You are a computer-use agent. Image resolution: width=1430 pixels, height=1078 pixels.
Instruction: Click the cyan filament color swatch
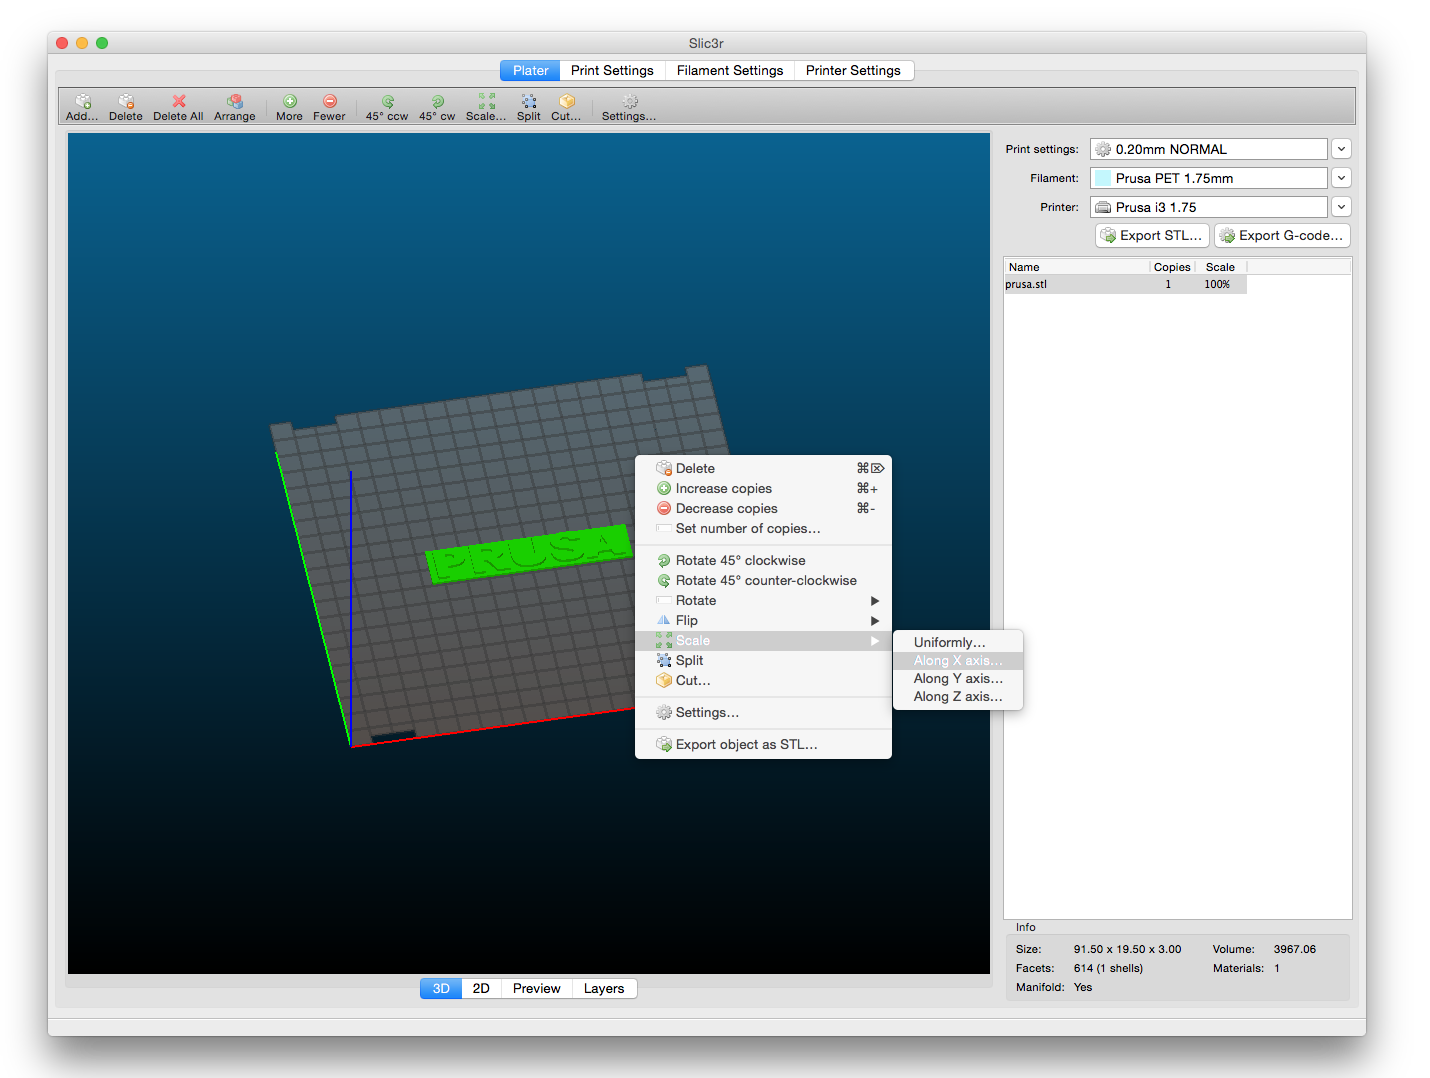(x=1103, y=178)
